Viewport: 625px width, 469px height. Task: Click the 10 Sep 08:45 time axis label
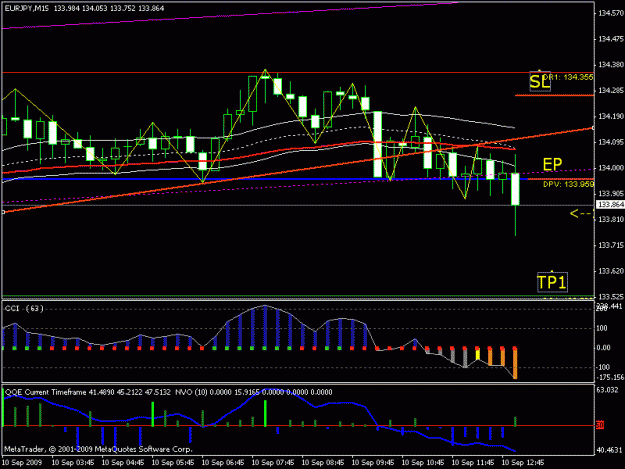click(323, 463)
